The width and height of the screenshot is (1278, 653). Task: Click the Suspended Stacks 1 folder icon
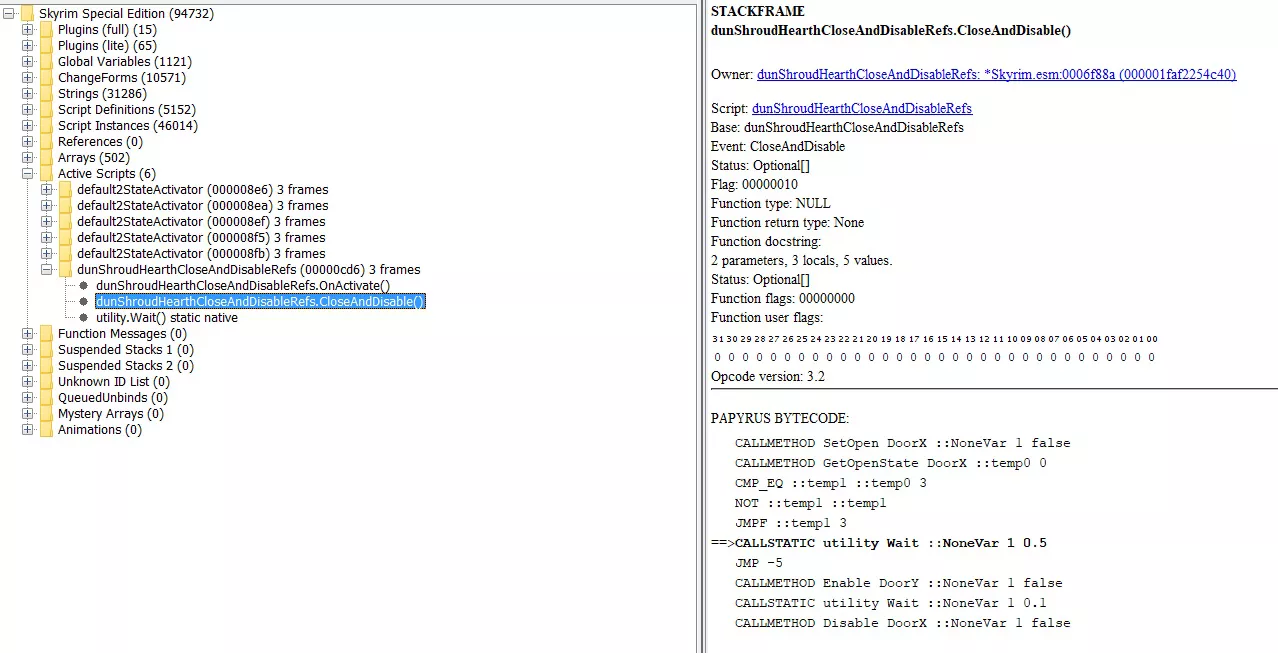46,350
